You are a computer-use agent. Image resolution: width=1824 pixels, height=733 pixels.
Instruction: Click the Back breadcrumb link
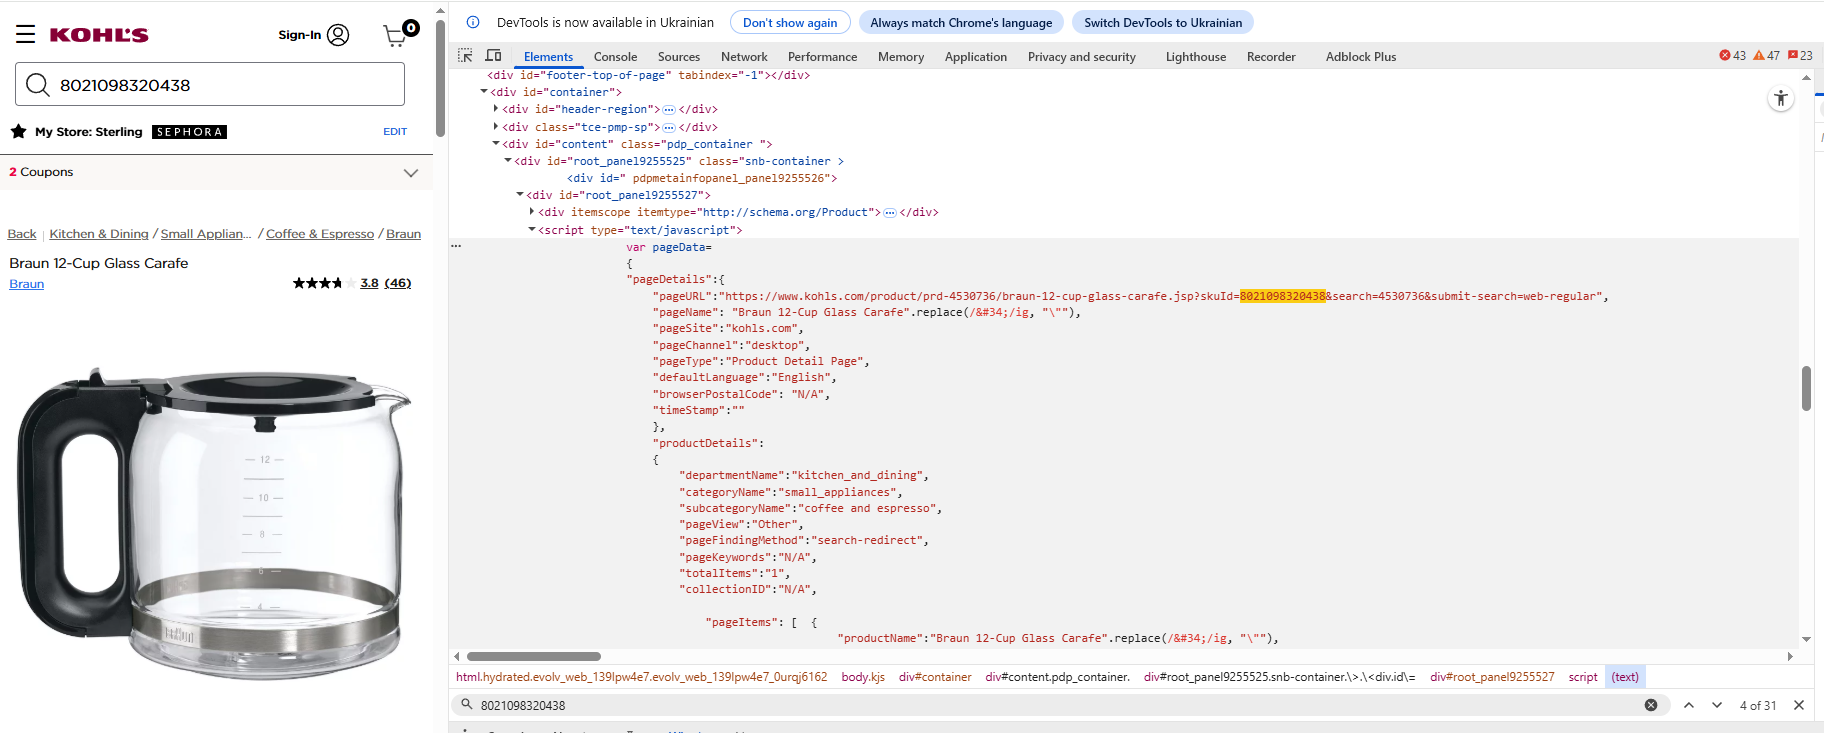pos(22,234)
